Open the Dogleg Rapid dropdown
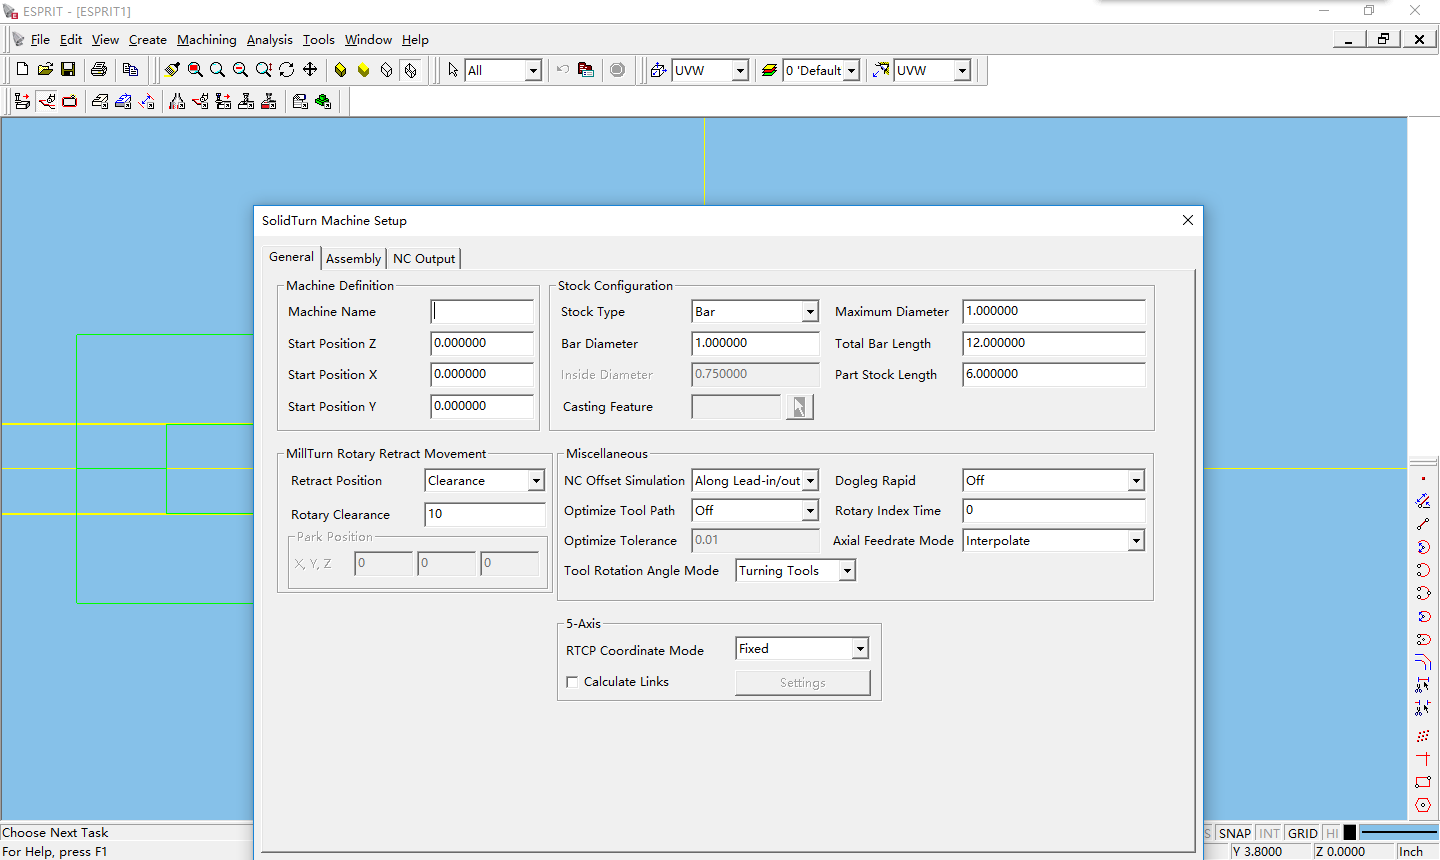The width and height of the screenshot is (1440, 860). (x=1136, y=481)
